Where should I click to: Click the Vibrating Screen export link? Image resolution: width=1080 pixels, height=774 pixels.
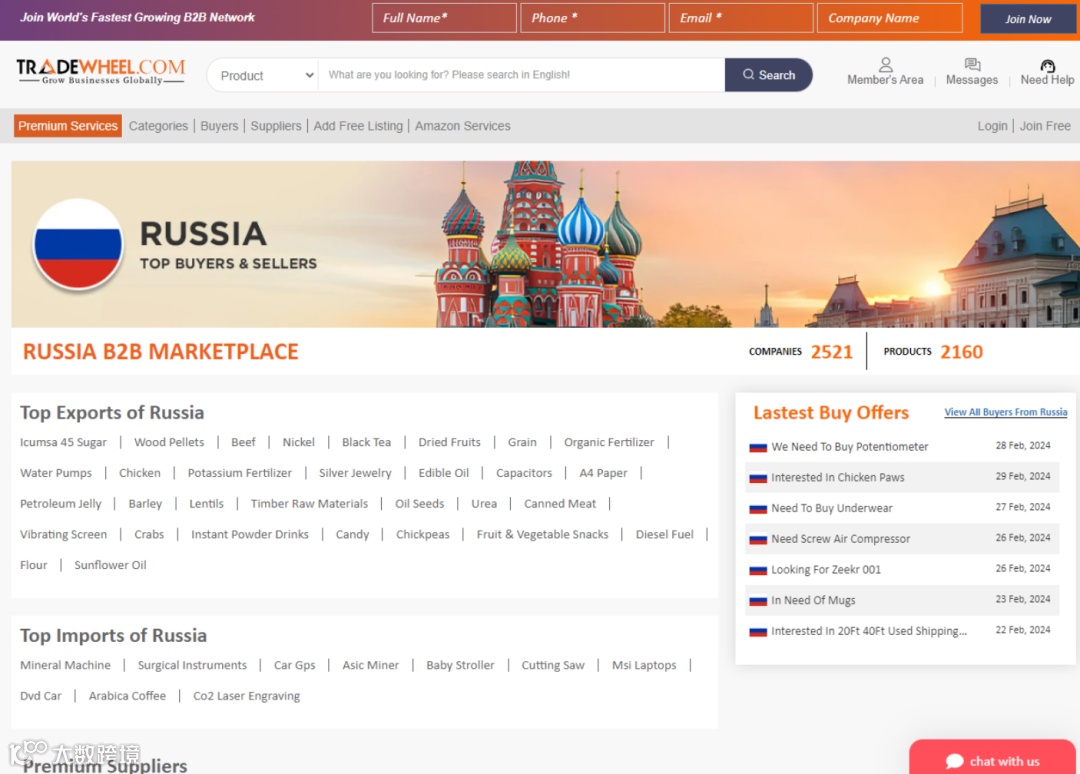point(63,534)
